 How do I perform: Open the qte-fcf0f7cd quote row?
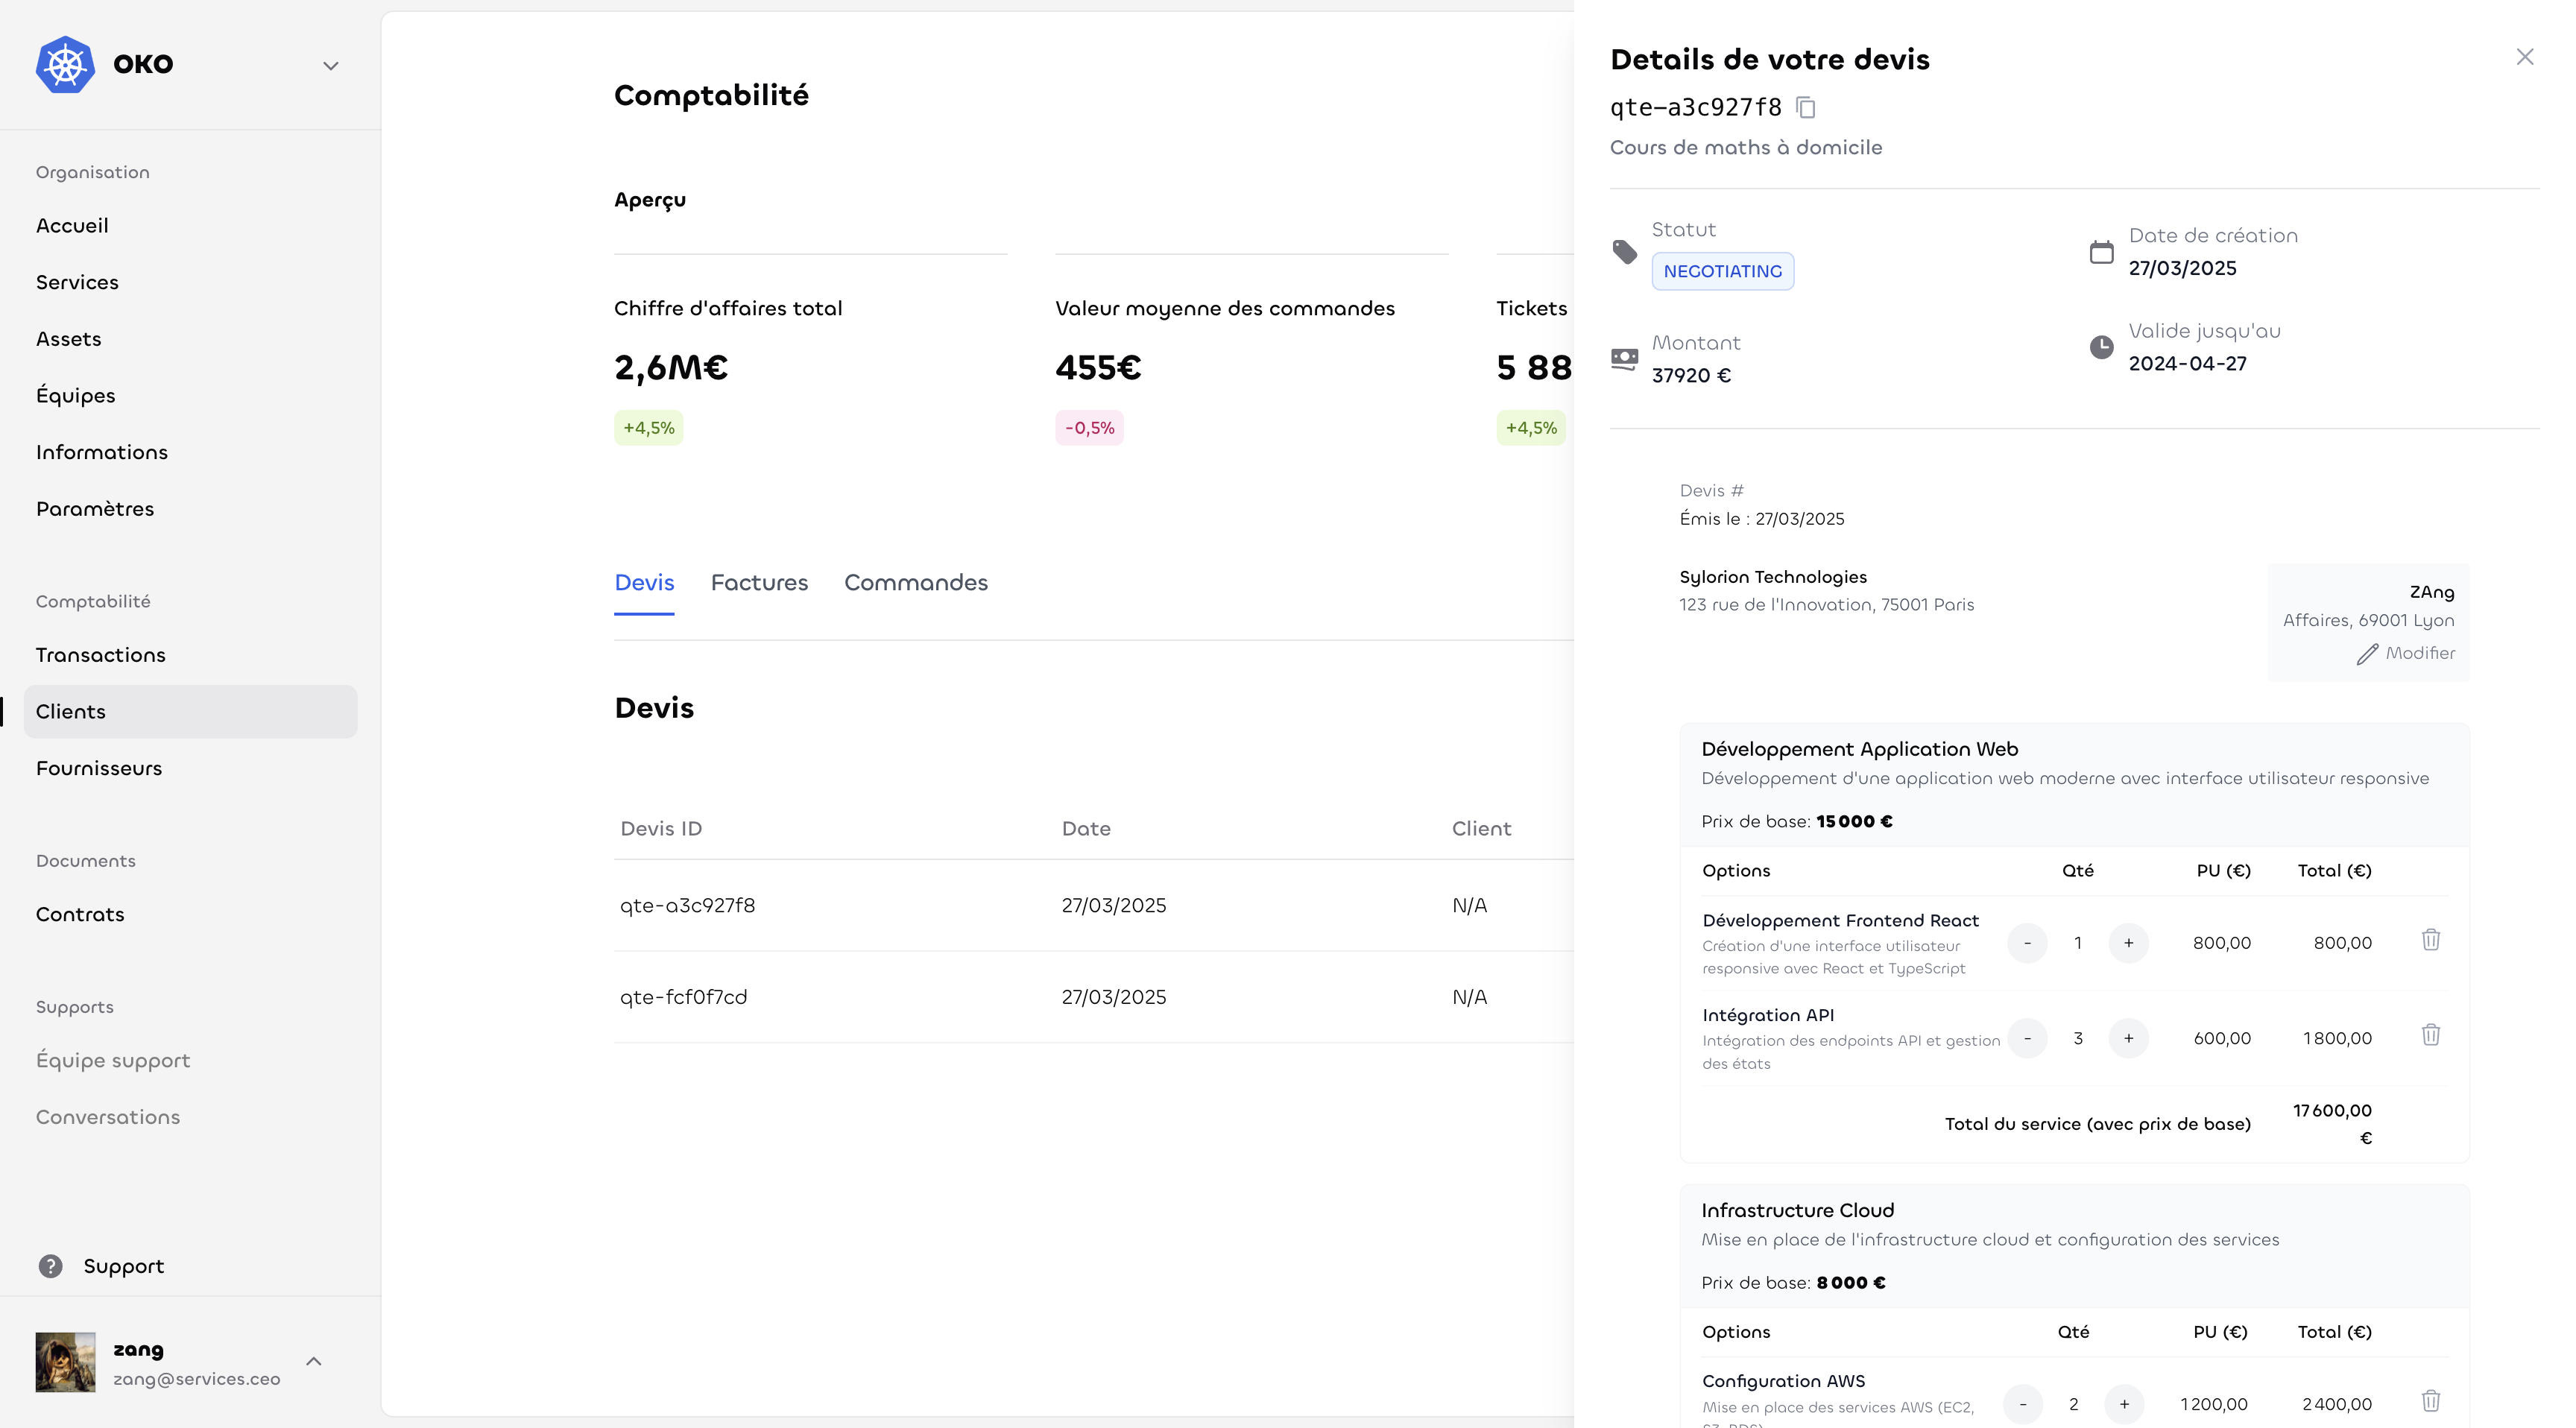684,997
